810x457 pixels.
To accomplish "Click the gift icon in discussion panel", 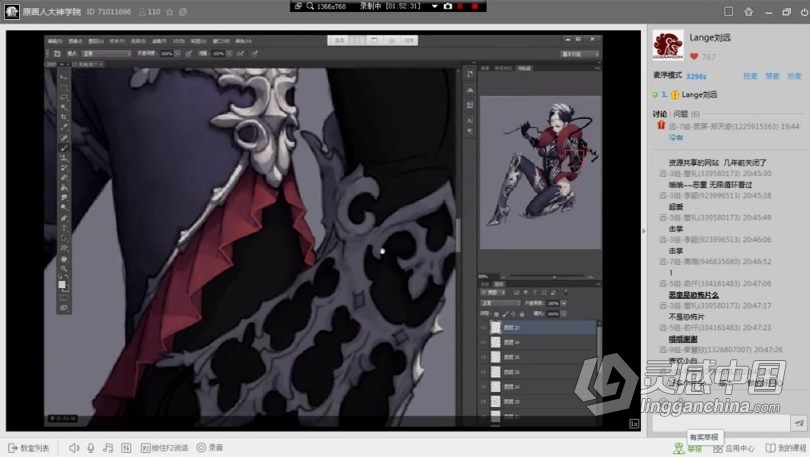I will [x=661, y=125].
